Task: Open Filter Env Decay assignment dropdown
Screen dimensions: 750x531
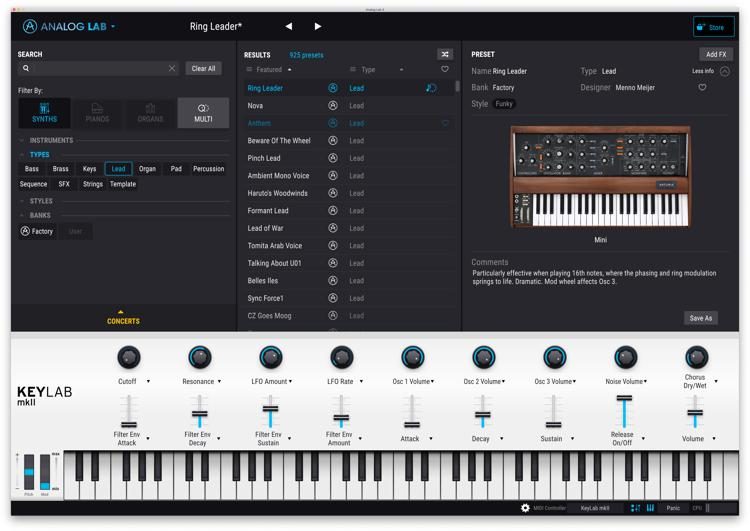Action: 219,439
